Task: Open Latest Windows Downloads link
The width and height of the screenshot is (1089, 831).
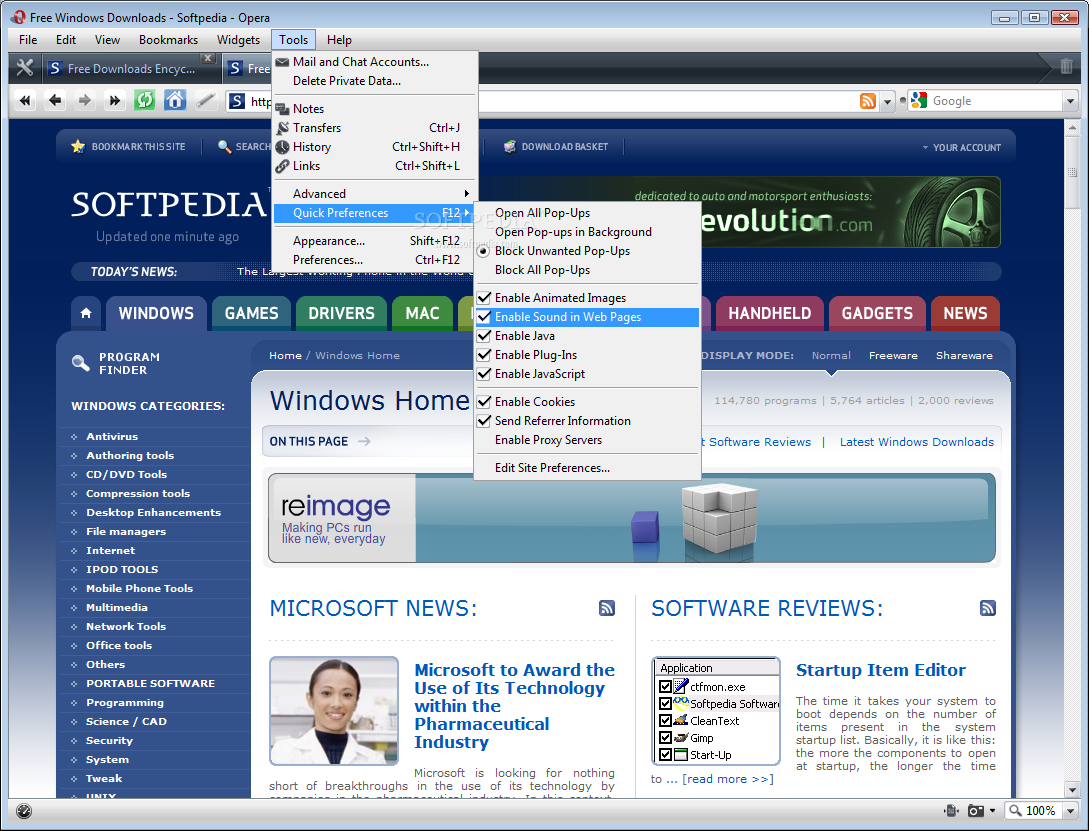Action: point(917,442)
